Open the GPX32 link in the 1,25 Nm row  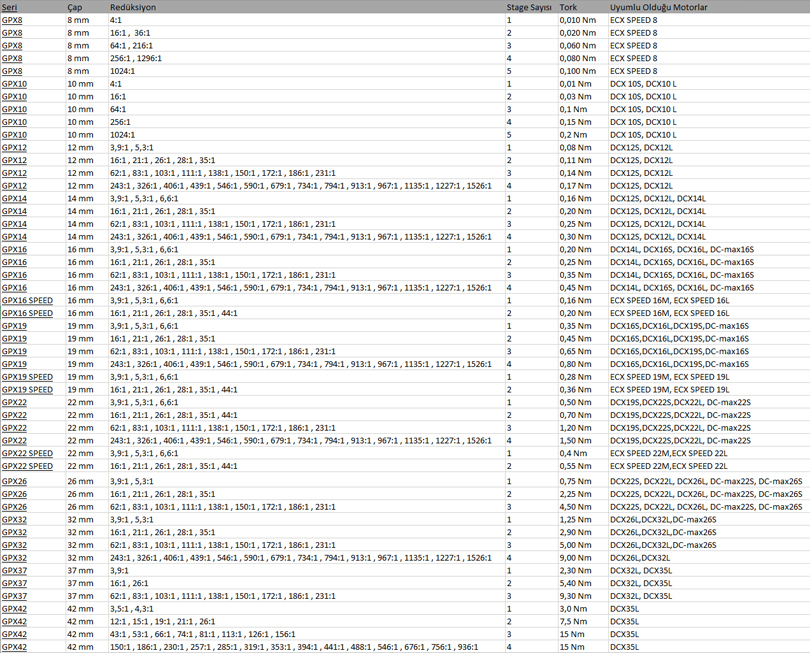[x=14, y=520]
